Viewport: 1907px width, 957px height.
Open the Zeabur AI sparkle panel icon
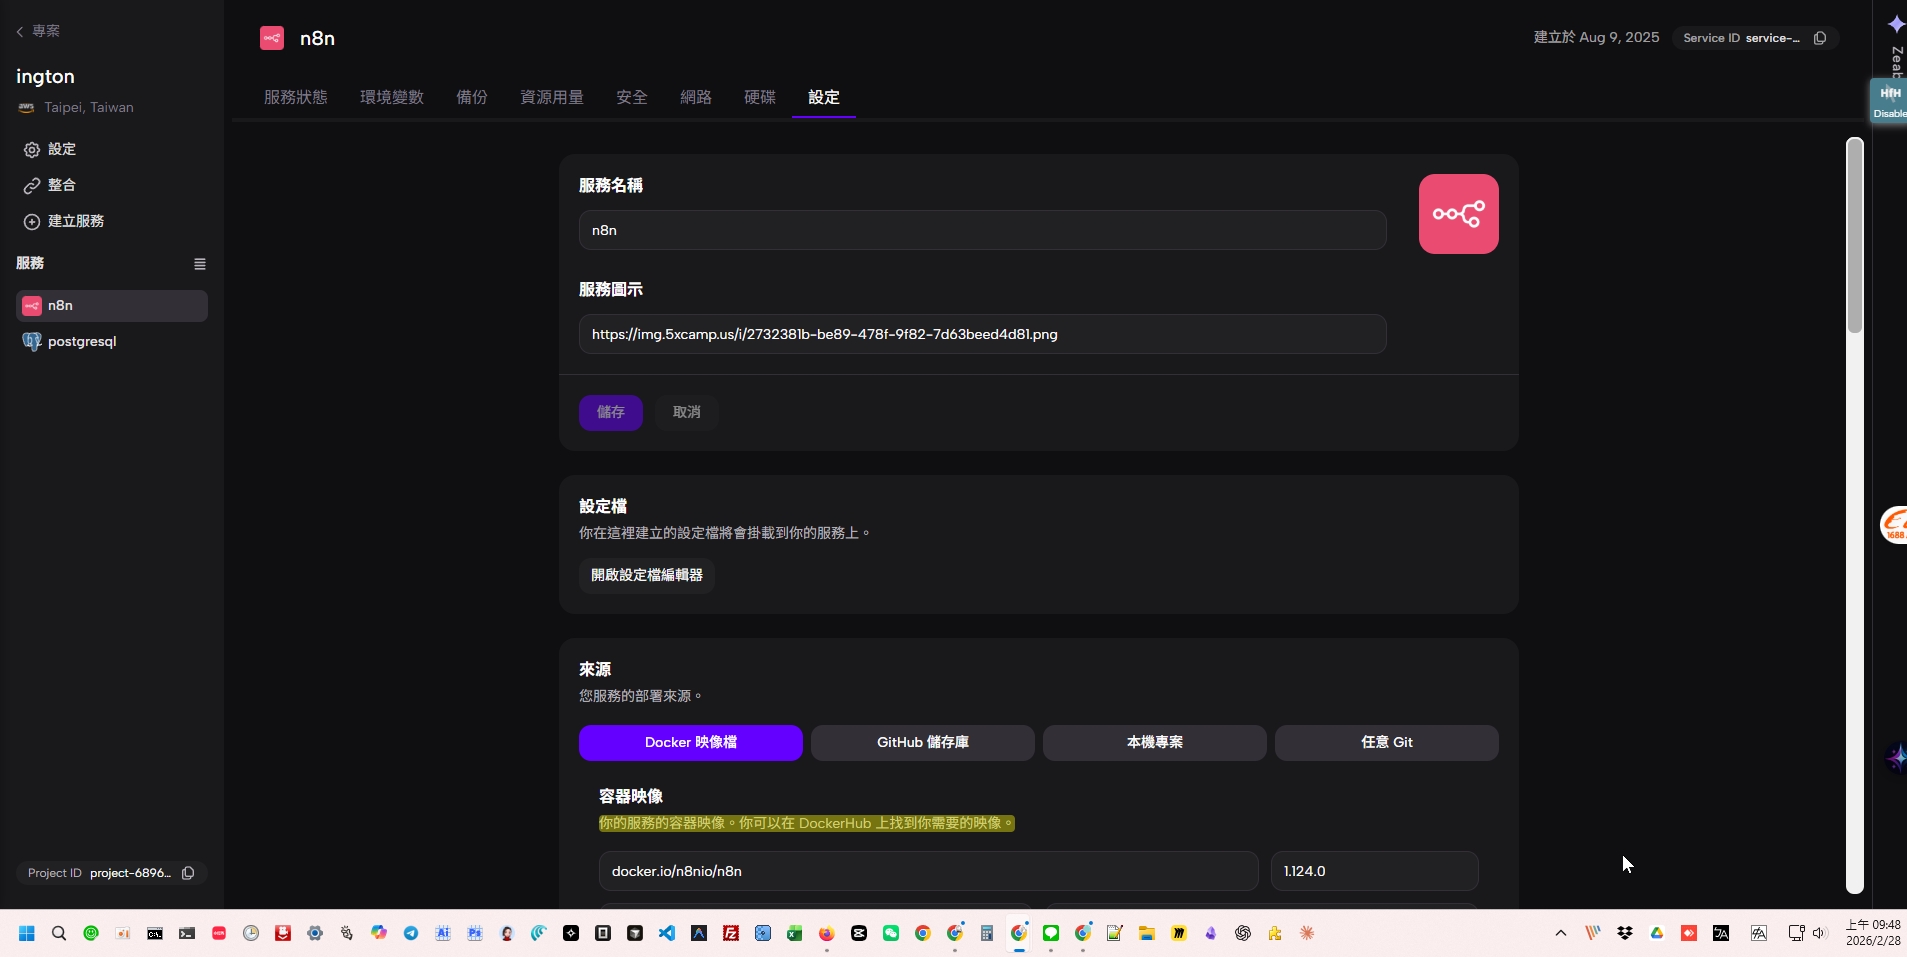(x=1896, y=23)
